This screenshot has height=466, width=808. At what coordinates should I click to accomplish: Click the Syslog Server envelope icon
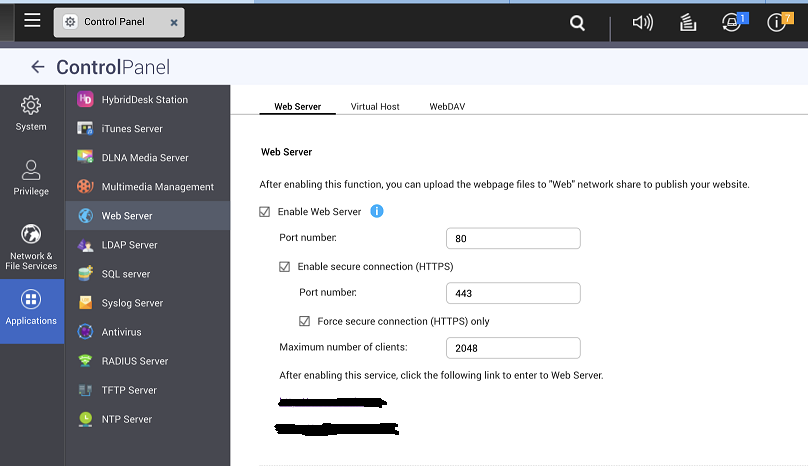[x=85, y=303]
